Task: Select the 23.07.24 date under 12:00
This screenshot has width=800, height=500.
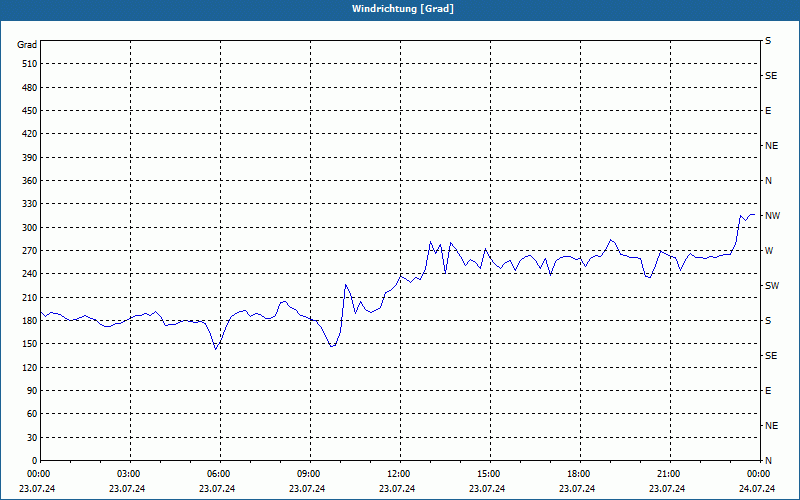Action: (x=397, y=488)
